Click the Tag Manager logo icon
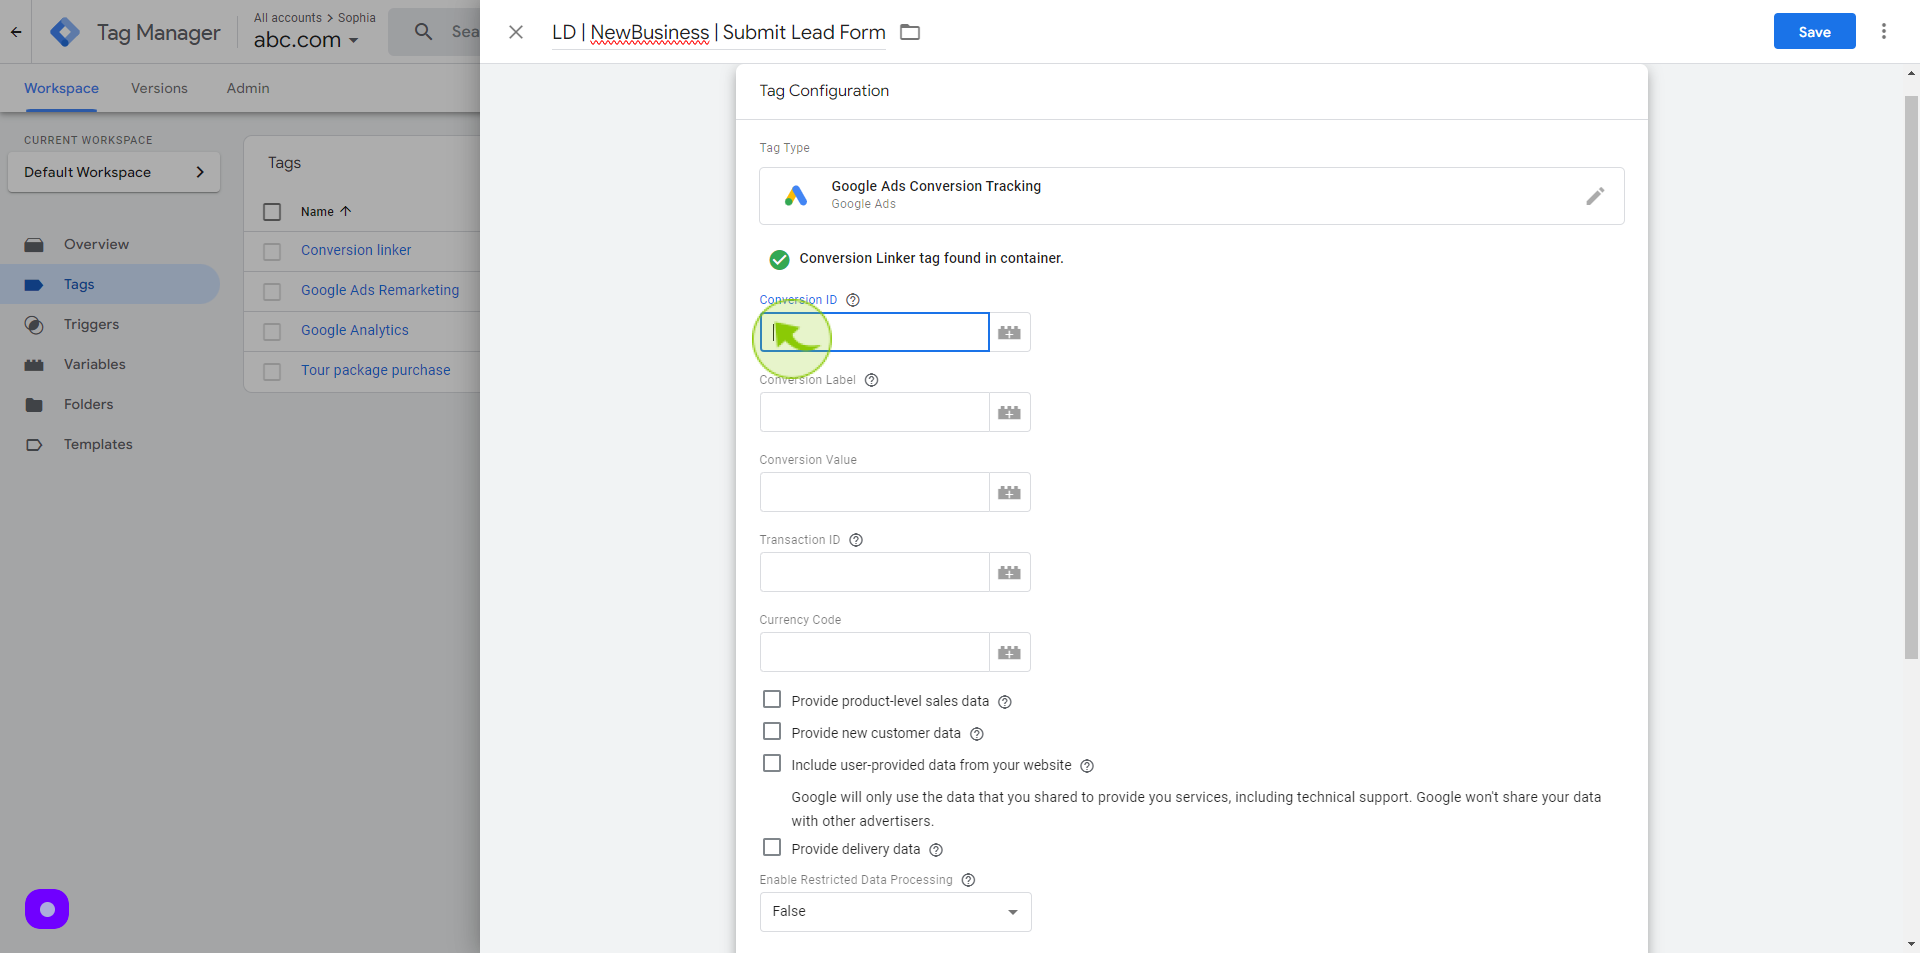 pyautogui.click(x=65, y=32)
